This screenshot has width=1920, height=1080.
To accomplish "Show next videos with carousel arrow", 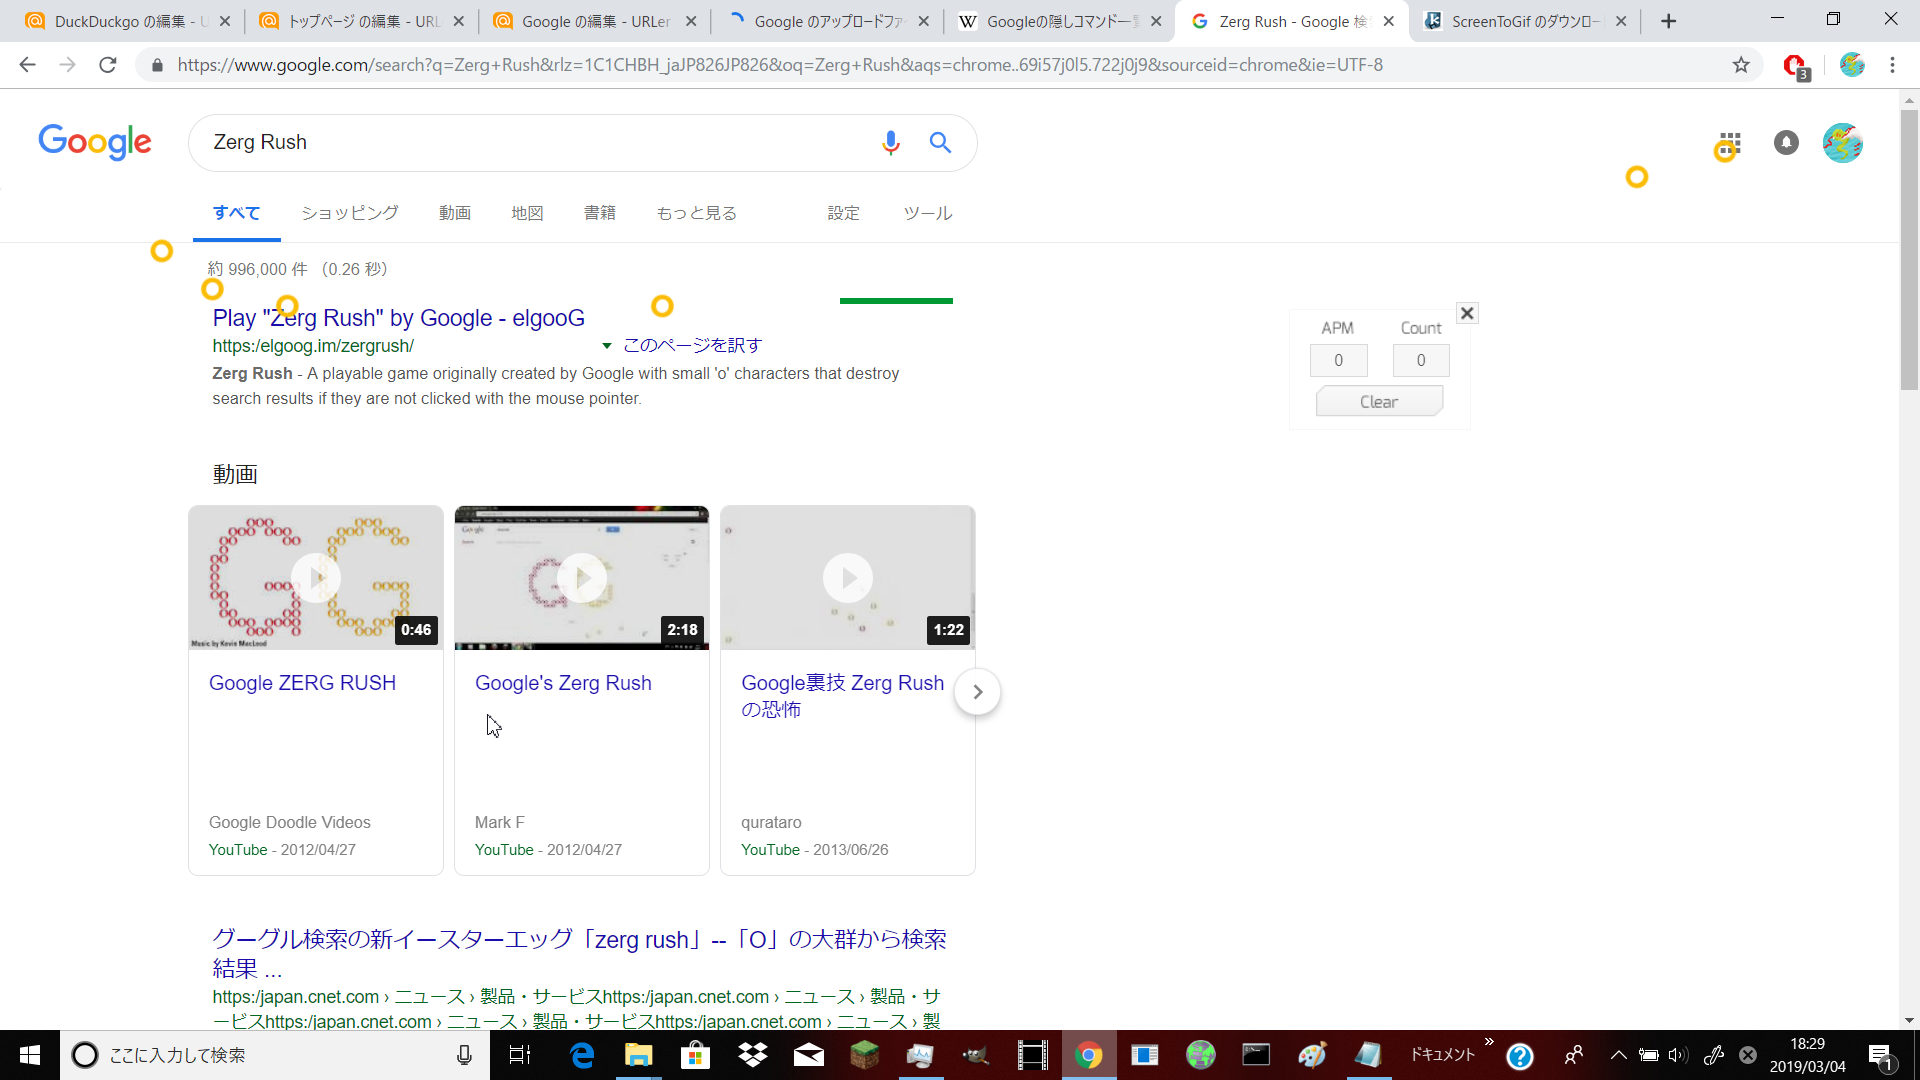I will point(977,692).
